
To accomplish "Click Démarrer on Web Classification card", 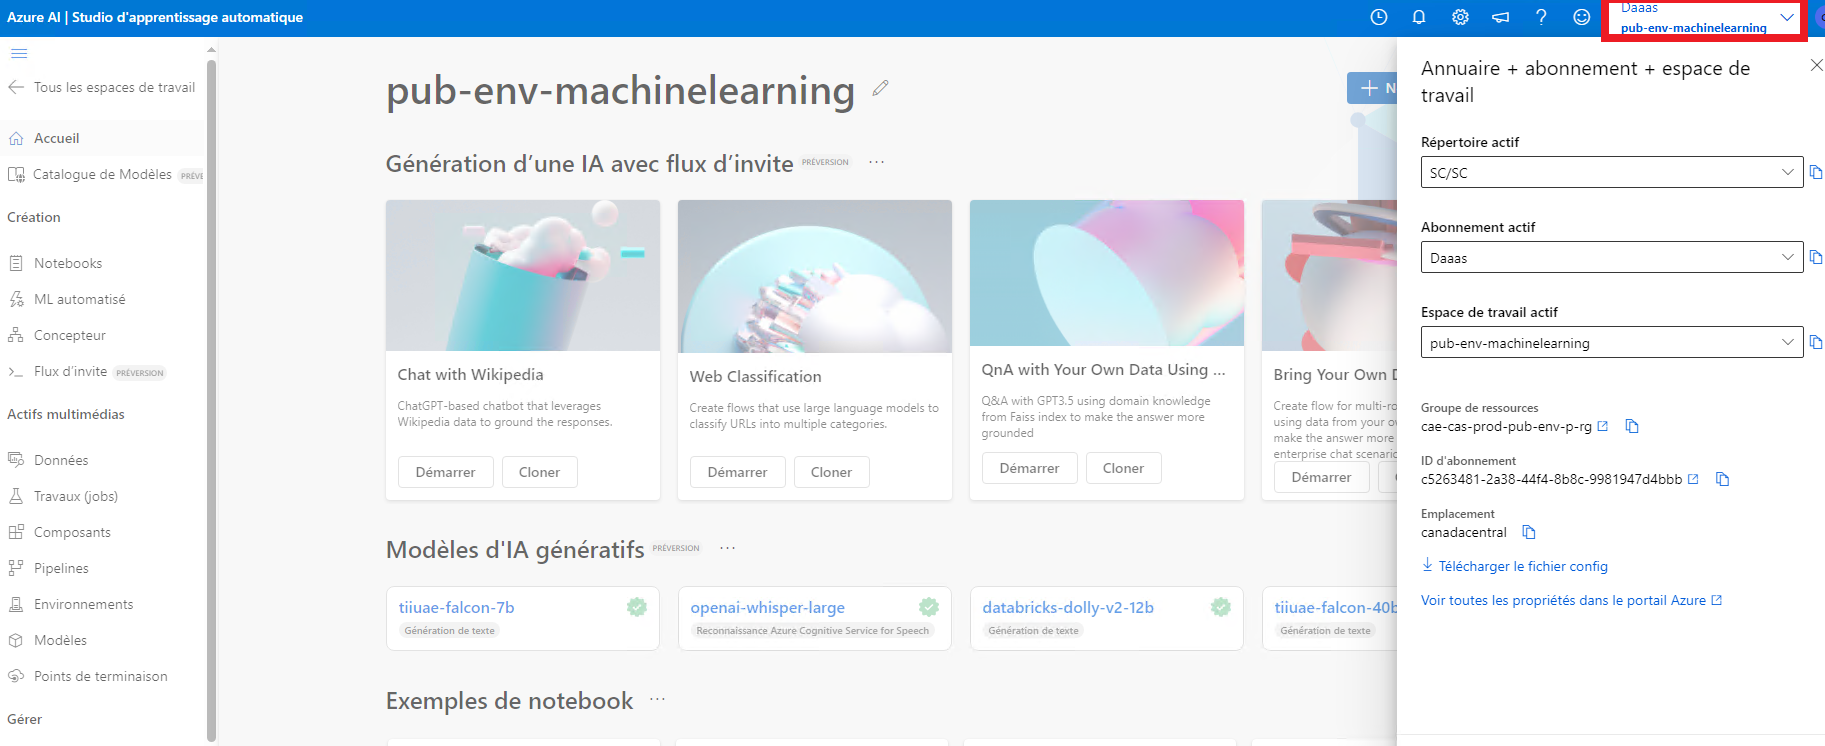I will tap(738, 472).
